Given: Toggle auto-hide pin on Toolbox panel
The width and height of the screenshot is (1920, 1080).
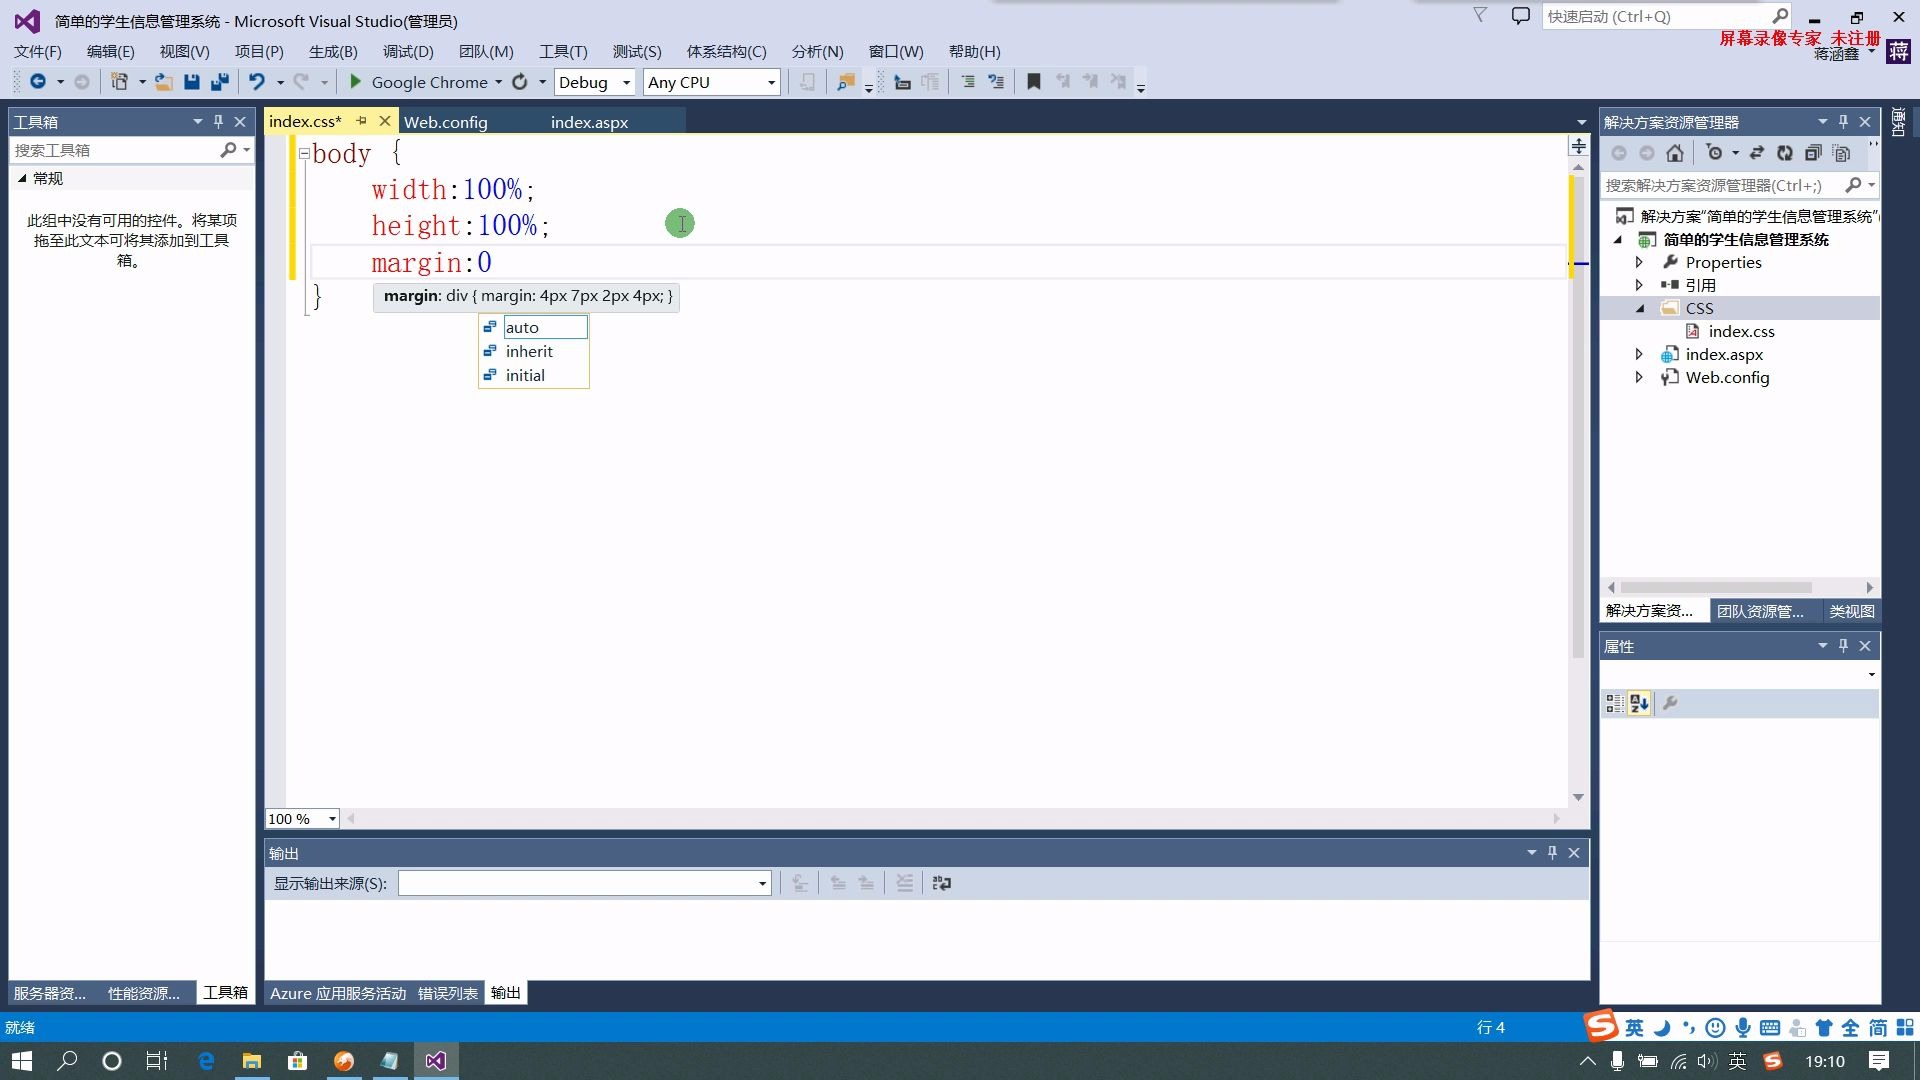Looking at the screenshot, I should 218,121.
